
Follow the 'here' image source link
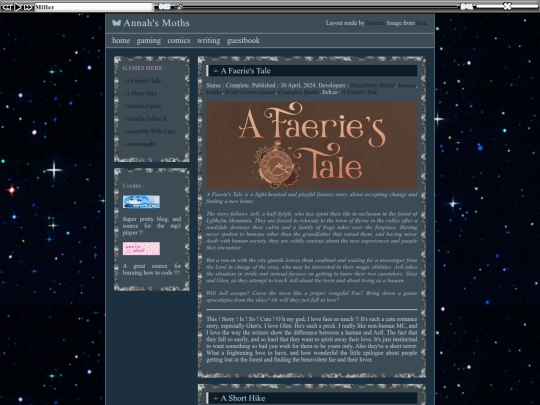pyautogui.click(x=421, y=23)
